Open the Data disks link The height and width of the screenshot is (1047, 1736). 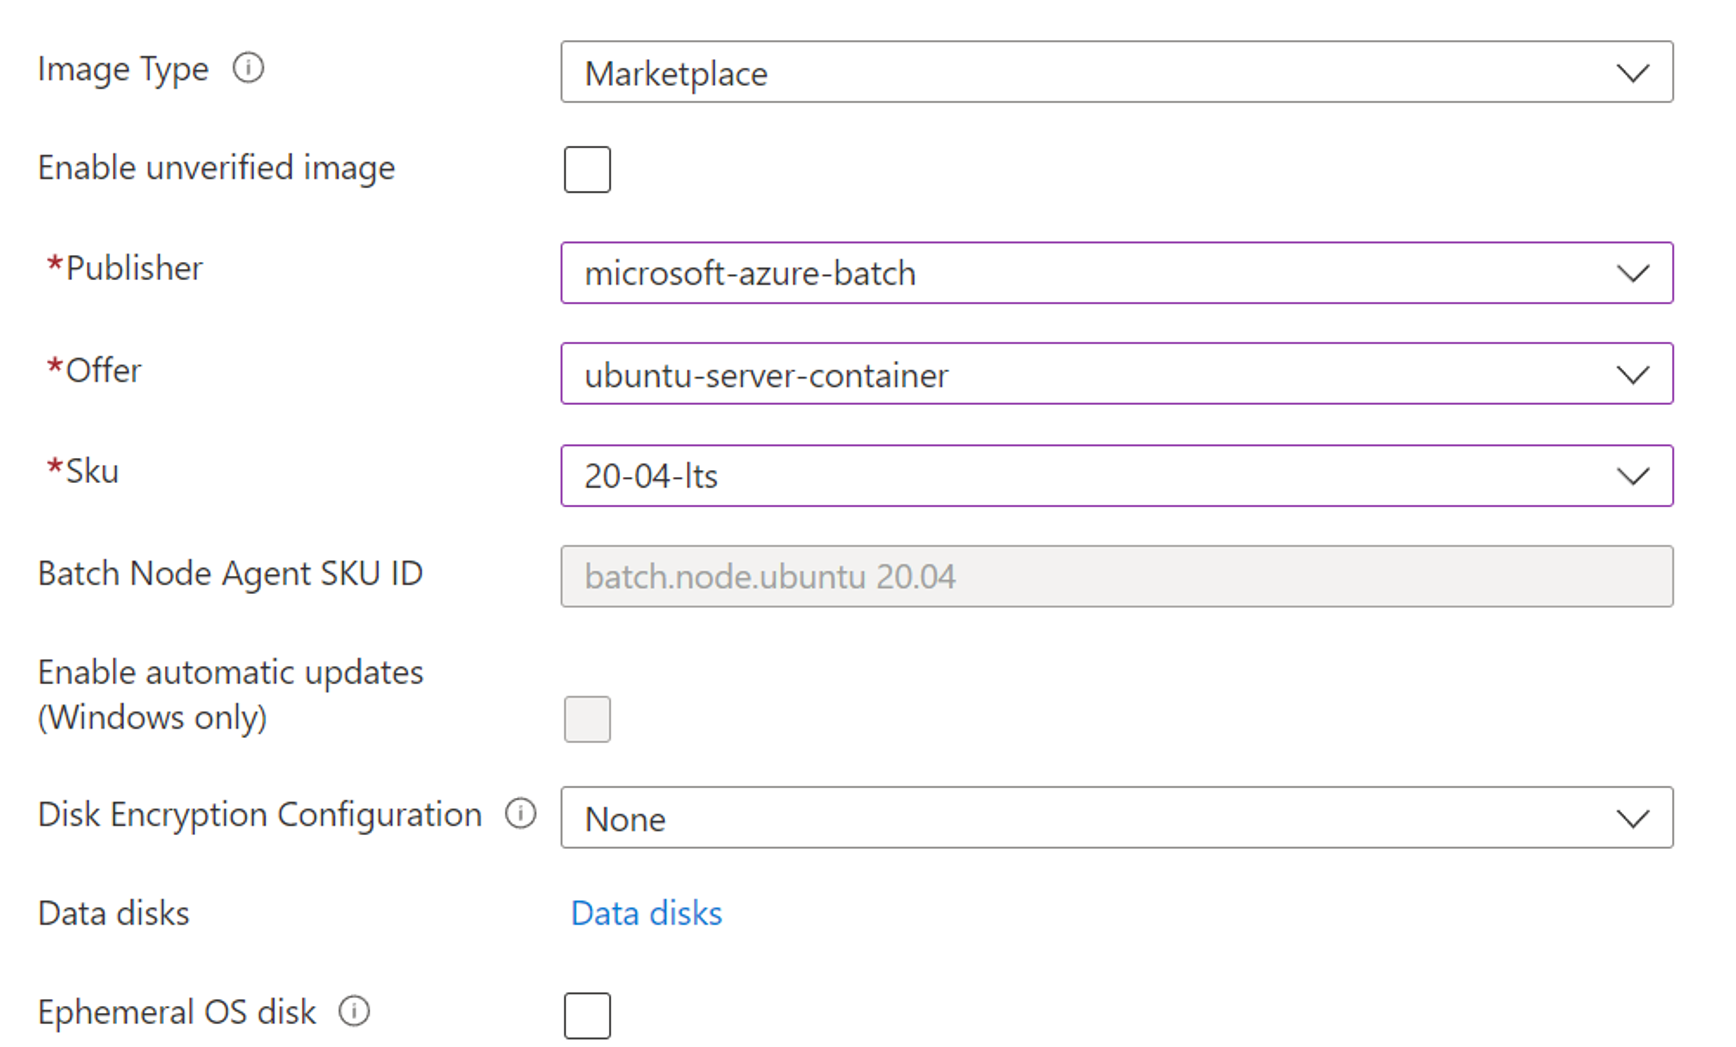646,914
